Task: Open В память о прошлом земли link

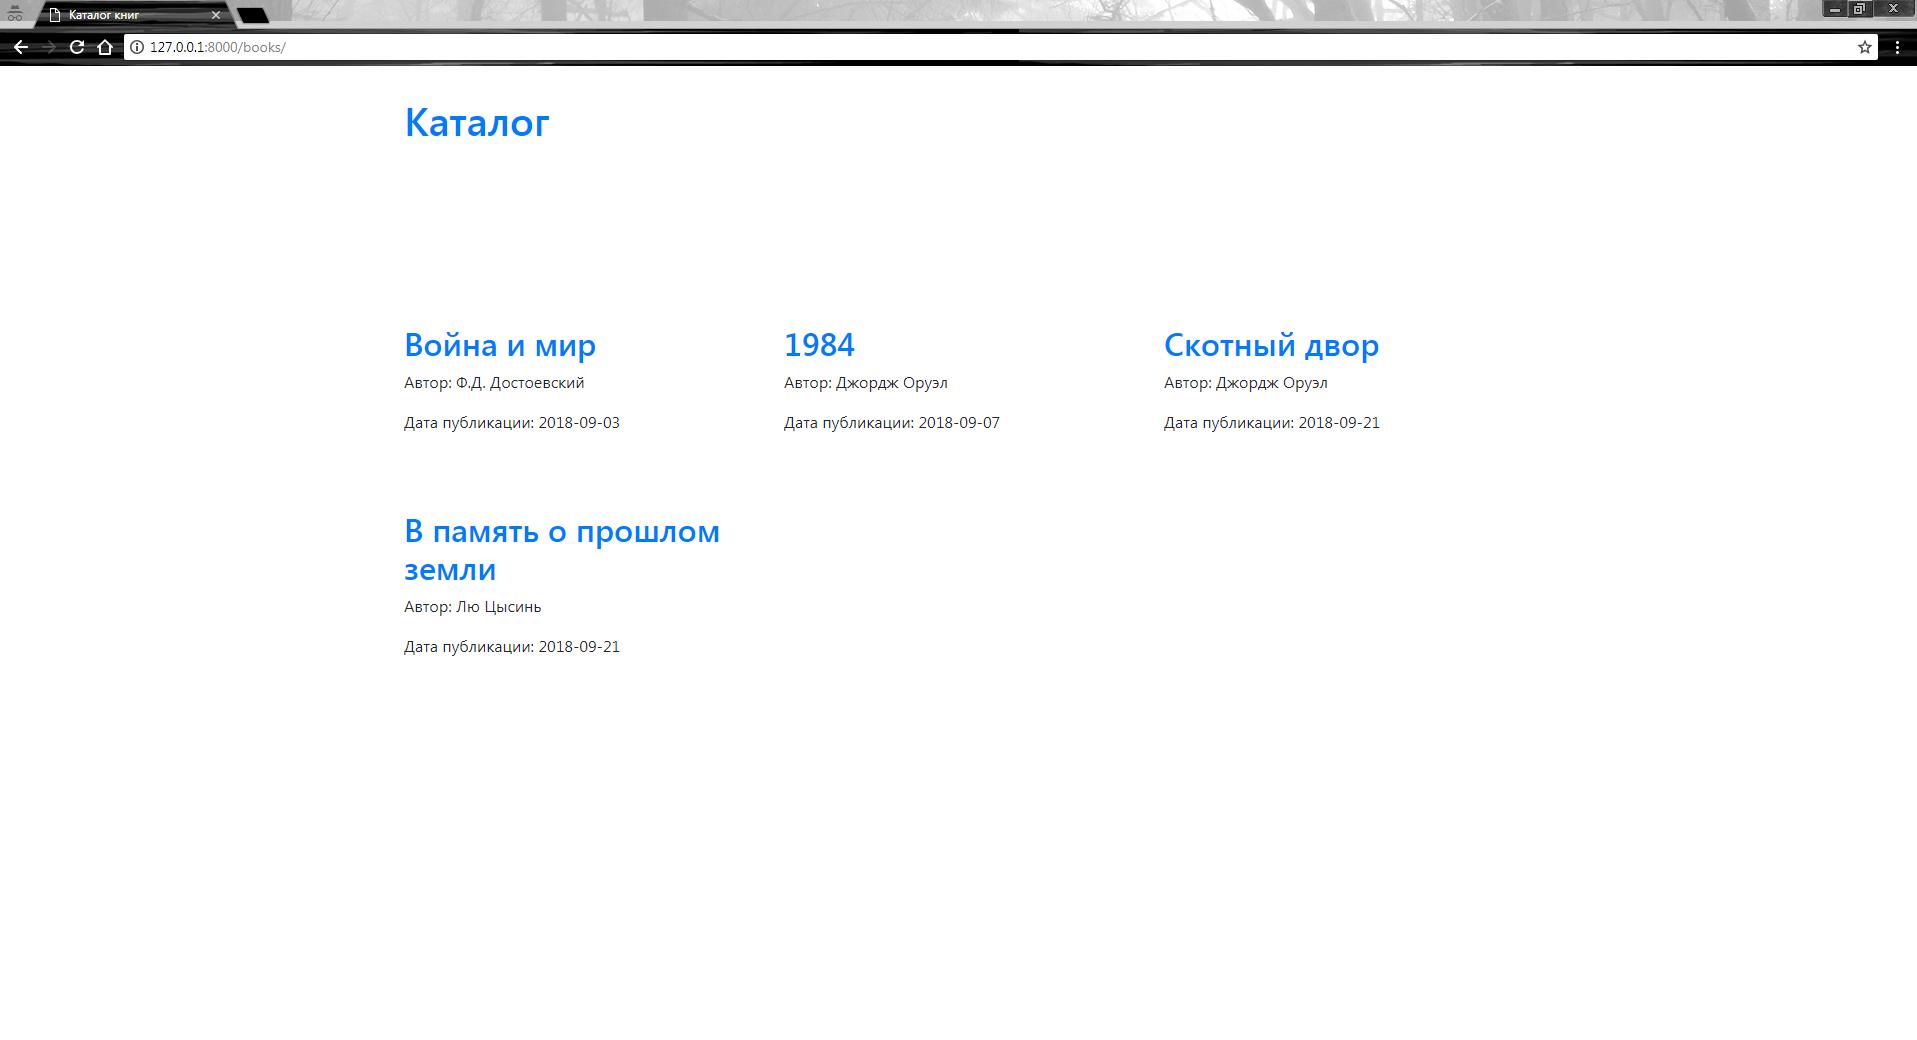Action: (x=562, y=550)
